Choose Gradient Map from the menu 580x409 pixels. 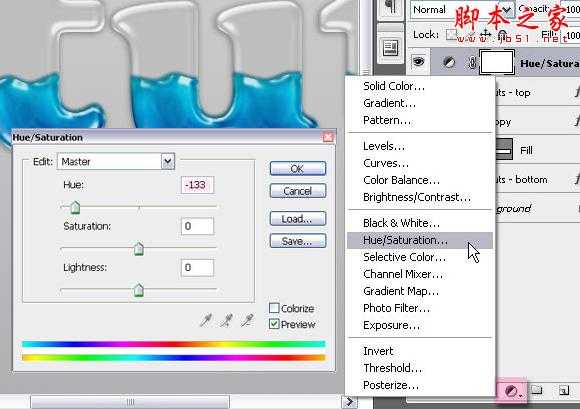pyautogui.click(x=401, y=291)
